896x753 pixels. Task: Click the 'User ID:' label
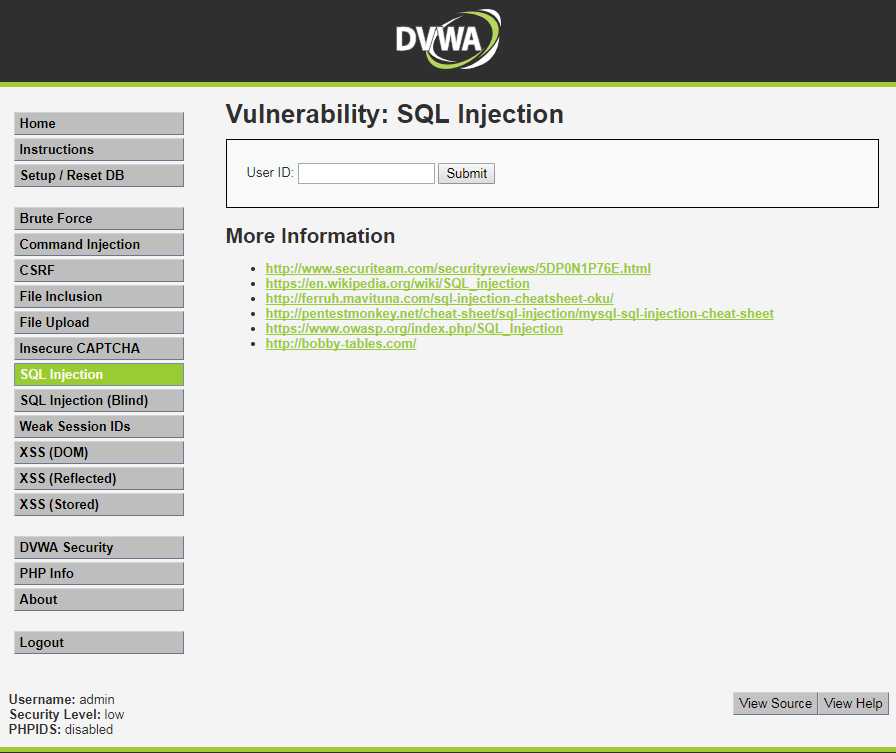click(x=270, y=173)
